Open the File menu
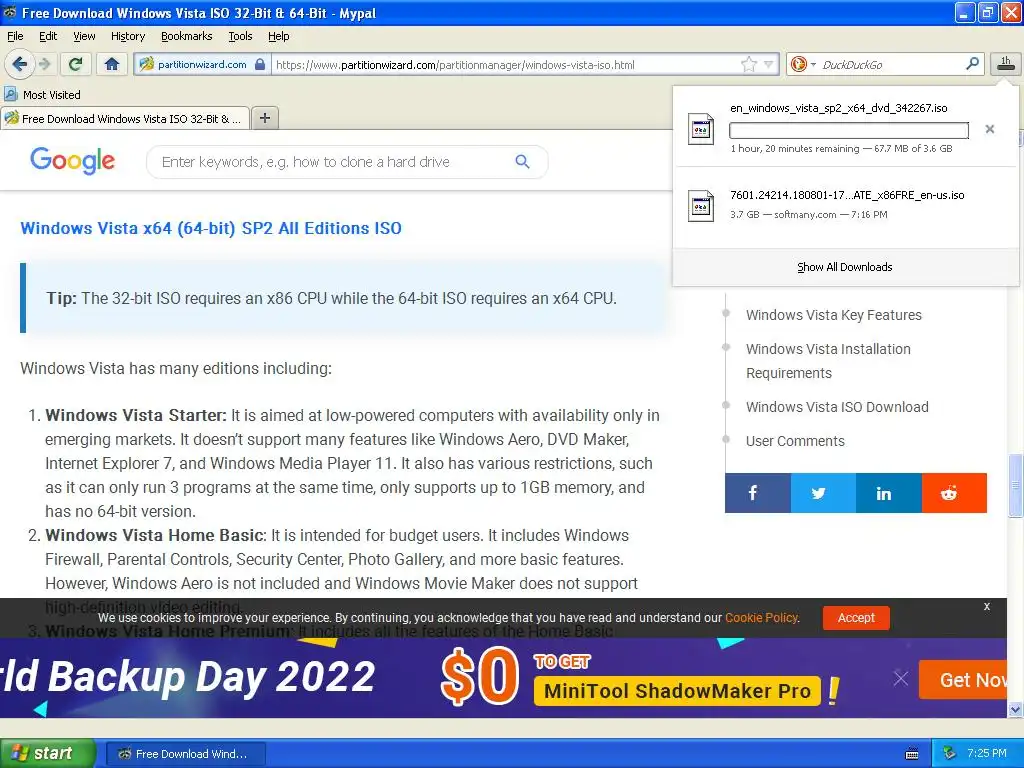1024x768 pixels. (x=15, y=36)
